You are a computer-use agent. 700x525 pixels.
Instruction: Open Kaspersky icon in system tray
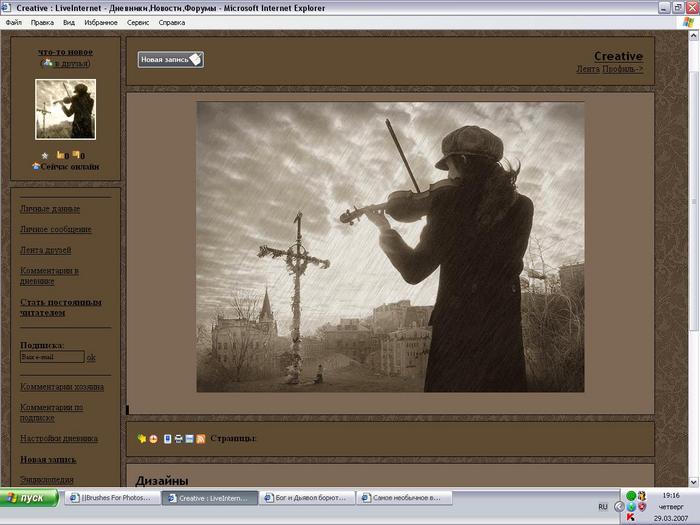coord(631,516)
